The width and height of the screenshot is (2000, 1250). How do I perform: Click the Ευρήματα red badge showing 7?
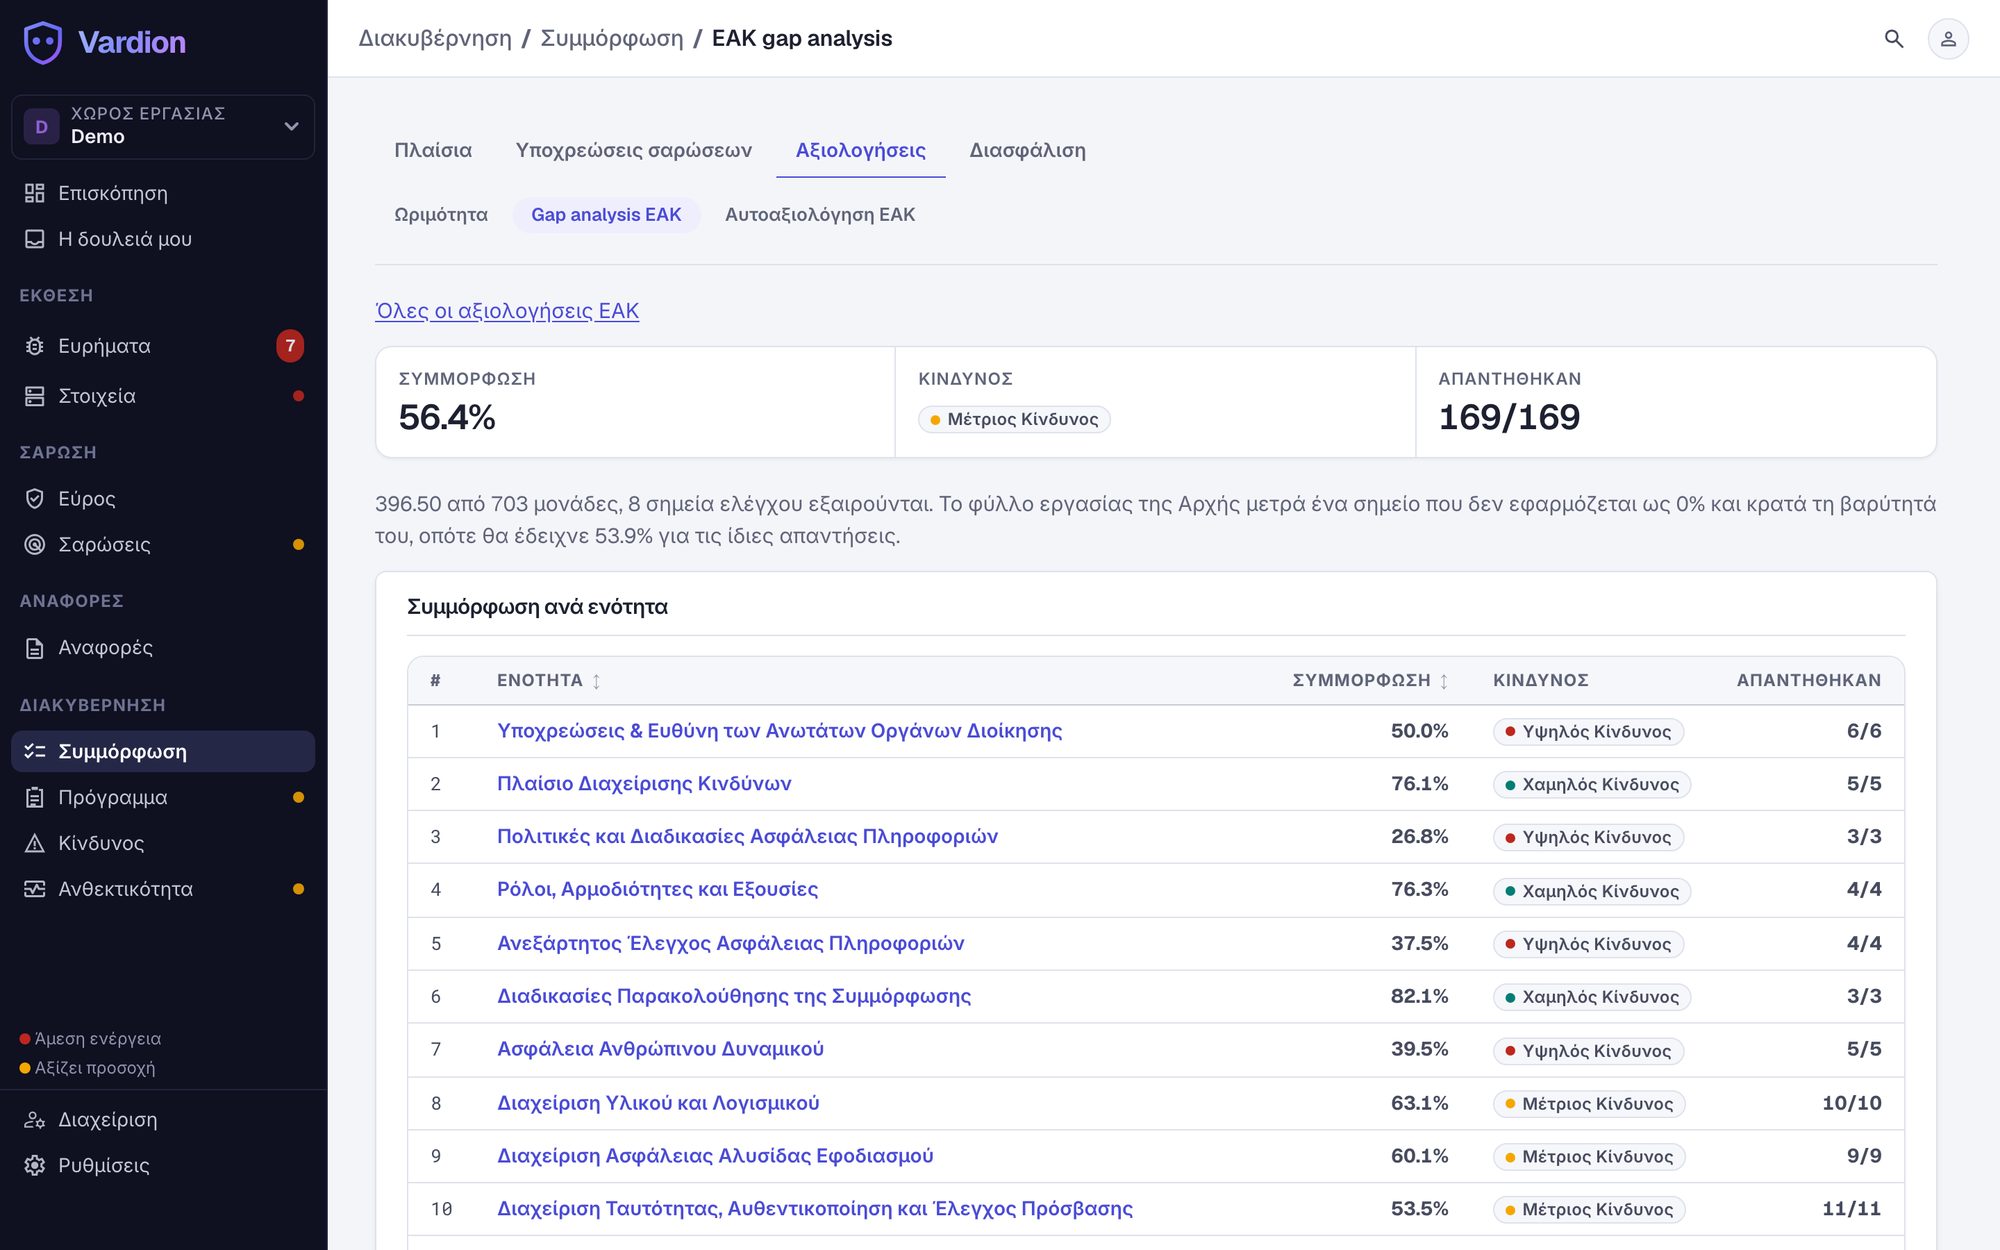tap(290, 346)
